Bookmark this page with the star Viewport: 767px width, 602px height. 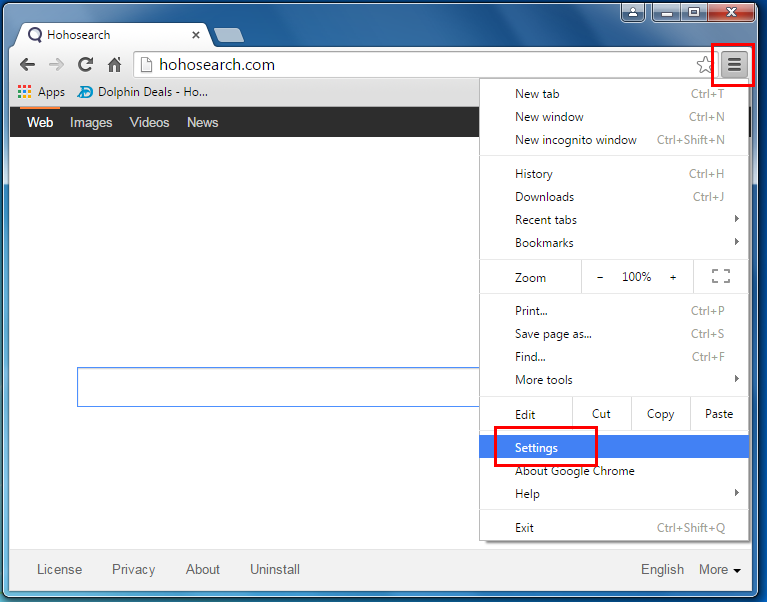point(704,65)
